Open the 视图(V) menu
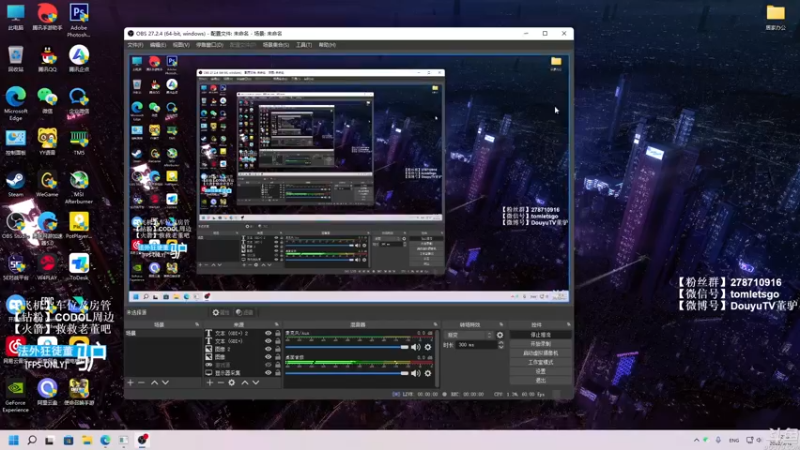The image size is (800, 450). (181, 45)
